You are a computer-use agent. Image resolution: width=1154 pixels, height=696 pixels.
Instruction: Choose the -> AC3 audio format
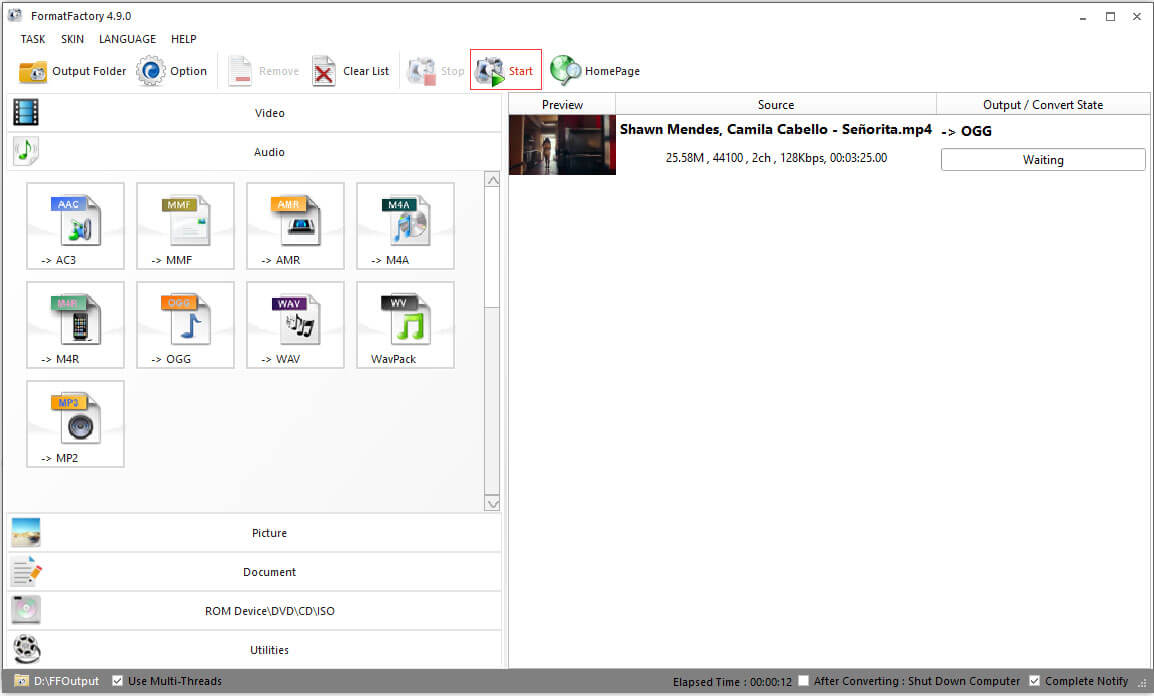click(75, 226)
